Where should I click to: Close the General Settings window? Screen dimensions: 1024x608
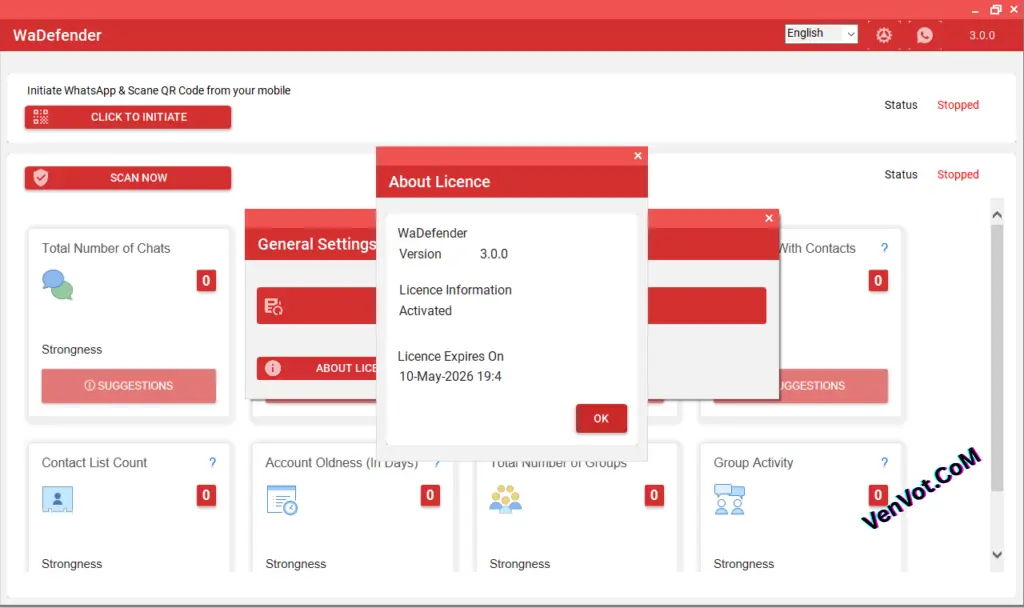tap(769, 218)
